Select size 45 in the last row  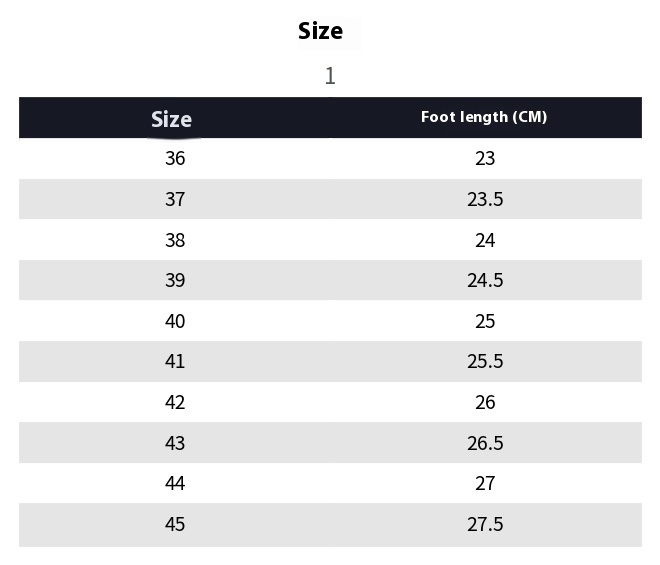[x=175, y=524]
